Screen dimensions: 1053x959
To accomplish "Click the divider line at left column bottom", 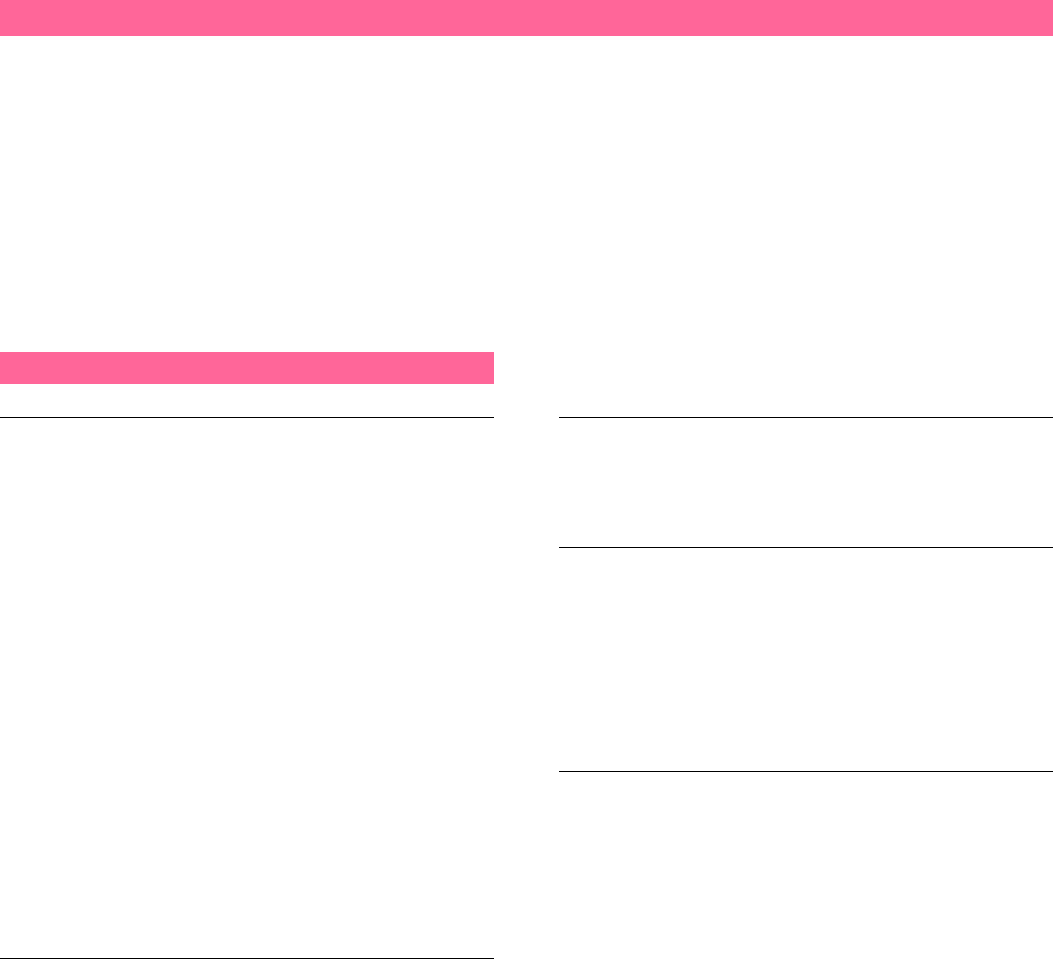I will (x=246, y=958).
